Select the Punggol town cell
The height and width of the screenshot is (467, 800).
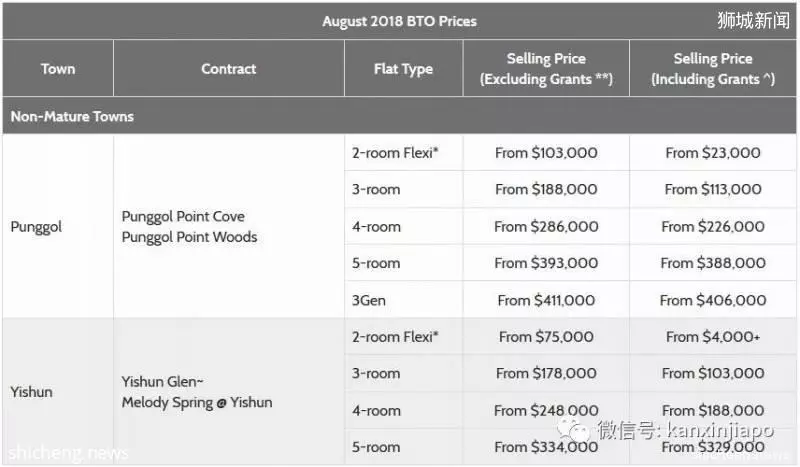58,226
